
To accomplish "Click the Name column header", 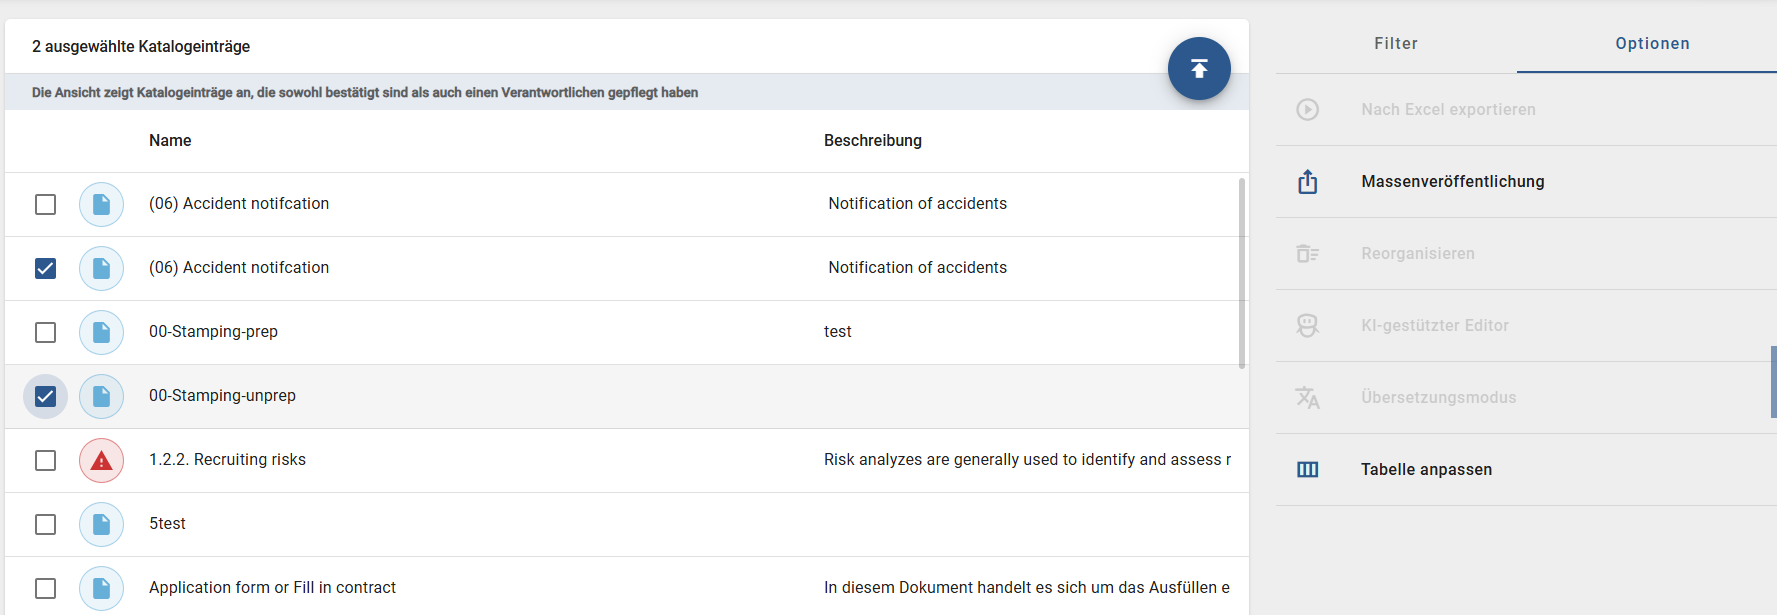I will coord(170,141).
